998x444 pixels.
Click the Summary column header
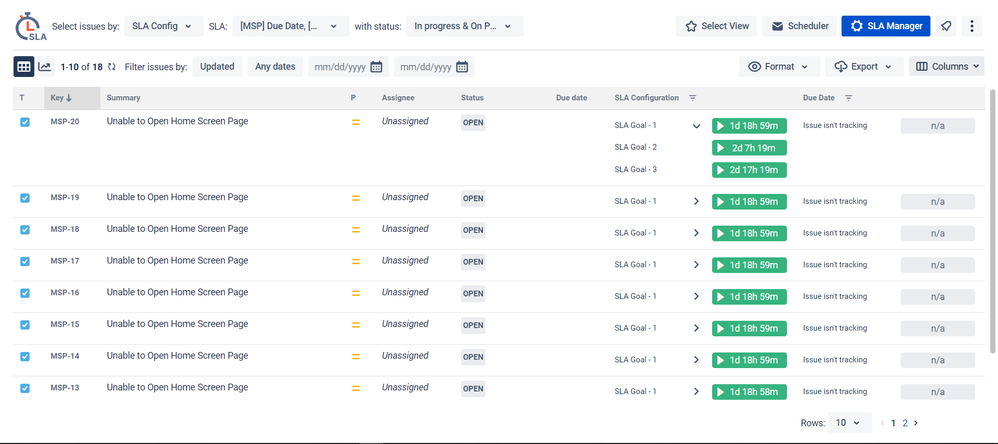[x=123, y=98]
